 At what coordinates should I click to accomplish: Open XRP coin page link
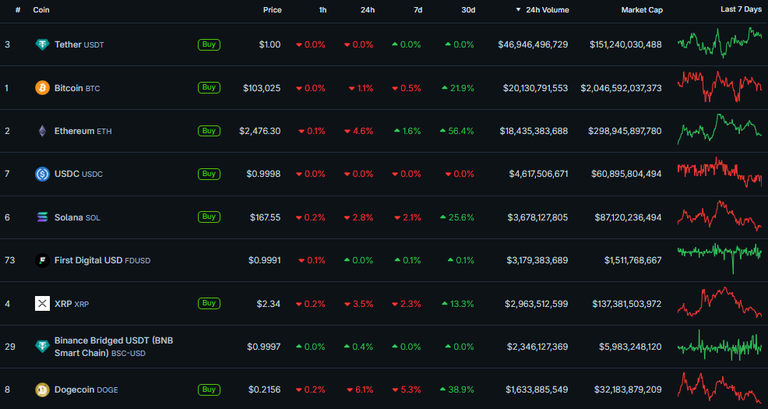click(72, 304)
